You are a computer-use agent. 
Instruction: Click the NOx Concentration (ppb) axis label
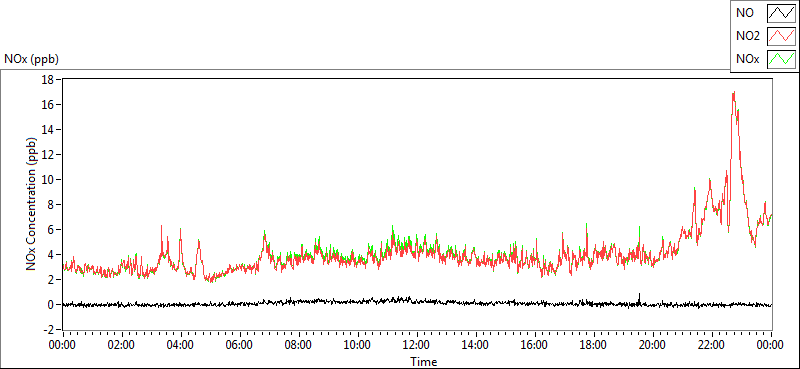click(32, 203)
